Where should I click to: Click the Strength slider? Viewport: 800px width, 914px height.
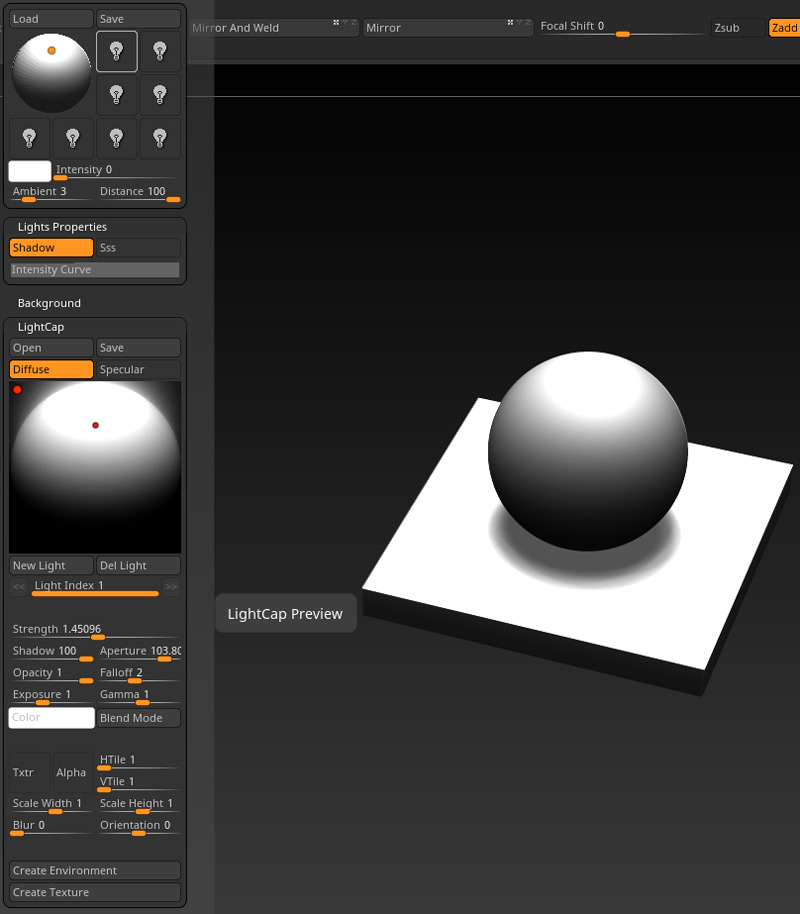95,631
